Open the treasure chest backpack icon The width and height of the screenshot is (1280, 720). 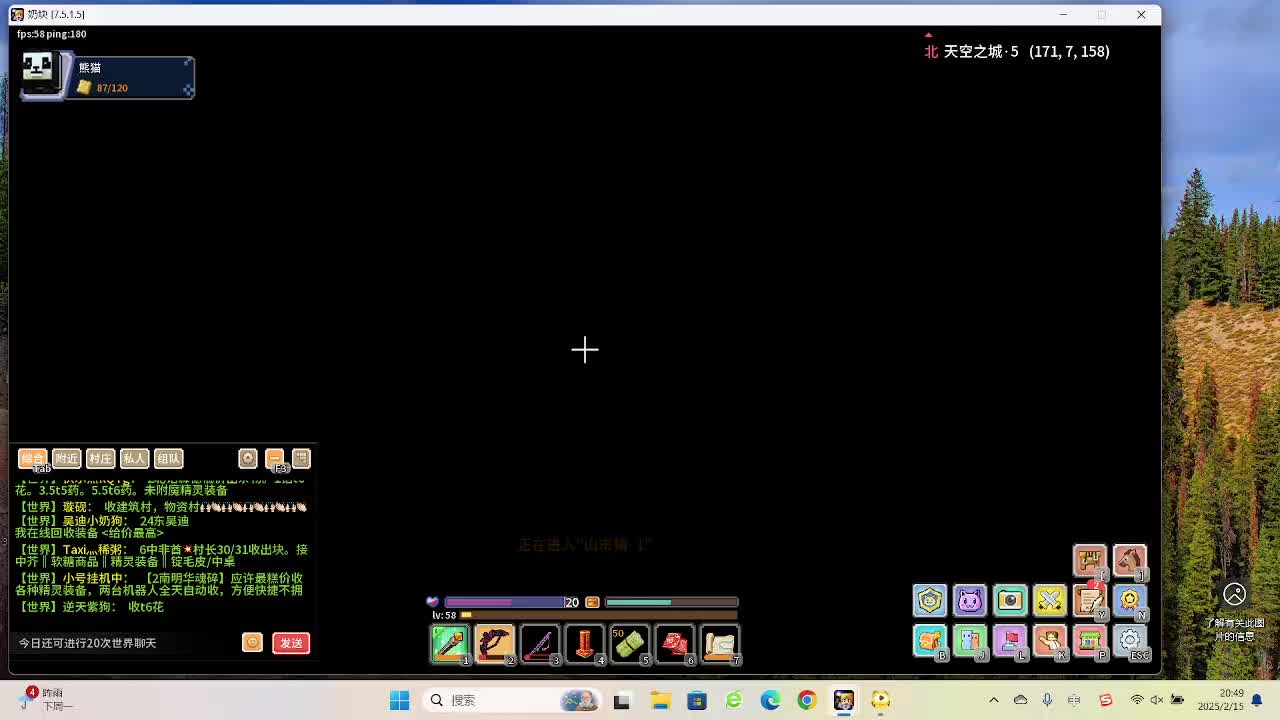(x=930, y=640)
